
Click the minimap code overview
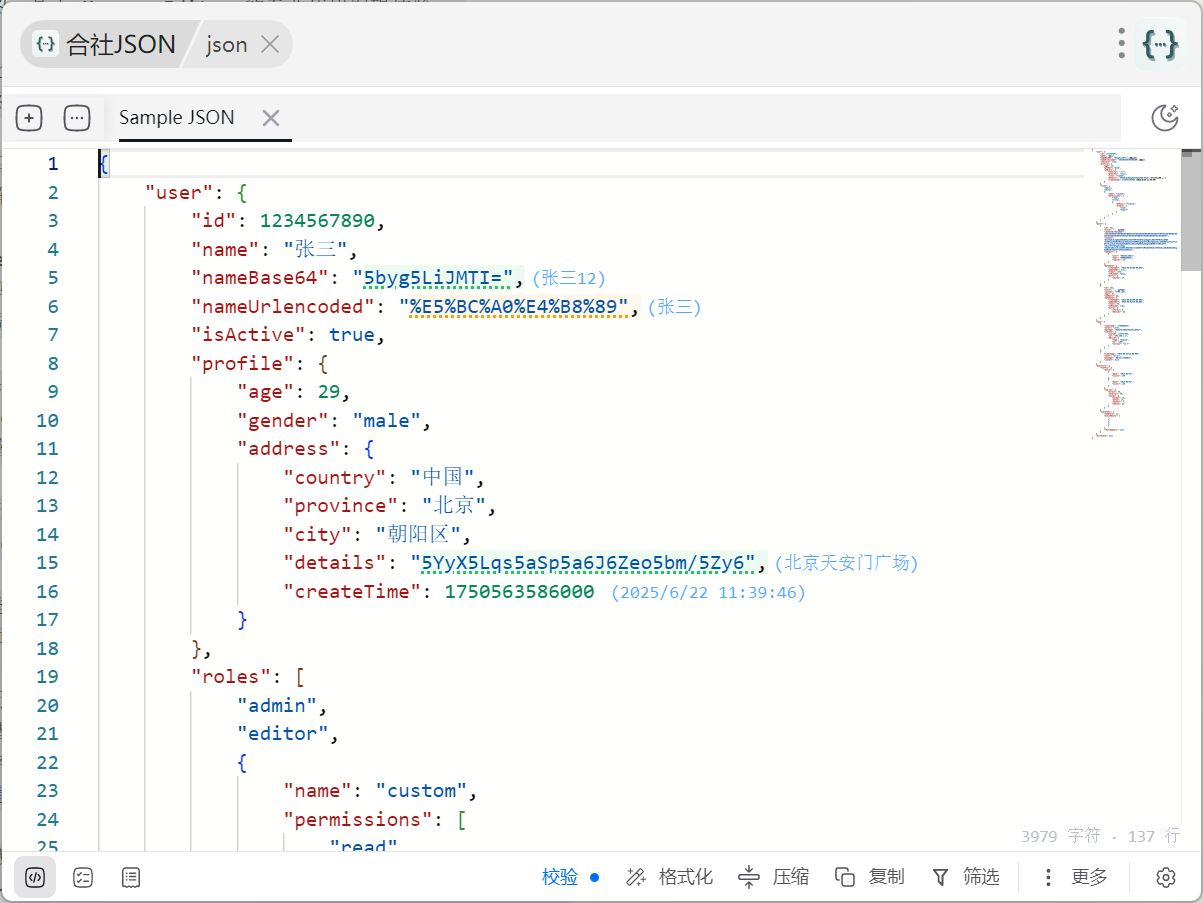1135,295
